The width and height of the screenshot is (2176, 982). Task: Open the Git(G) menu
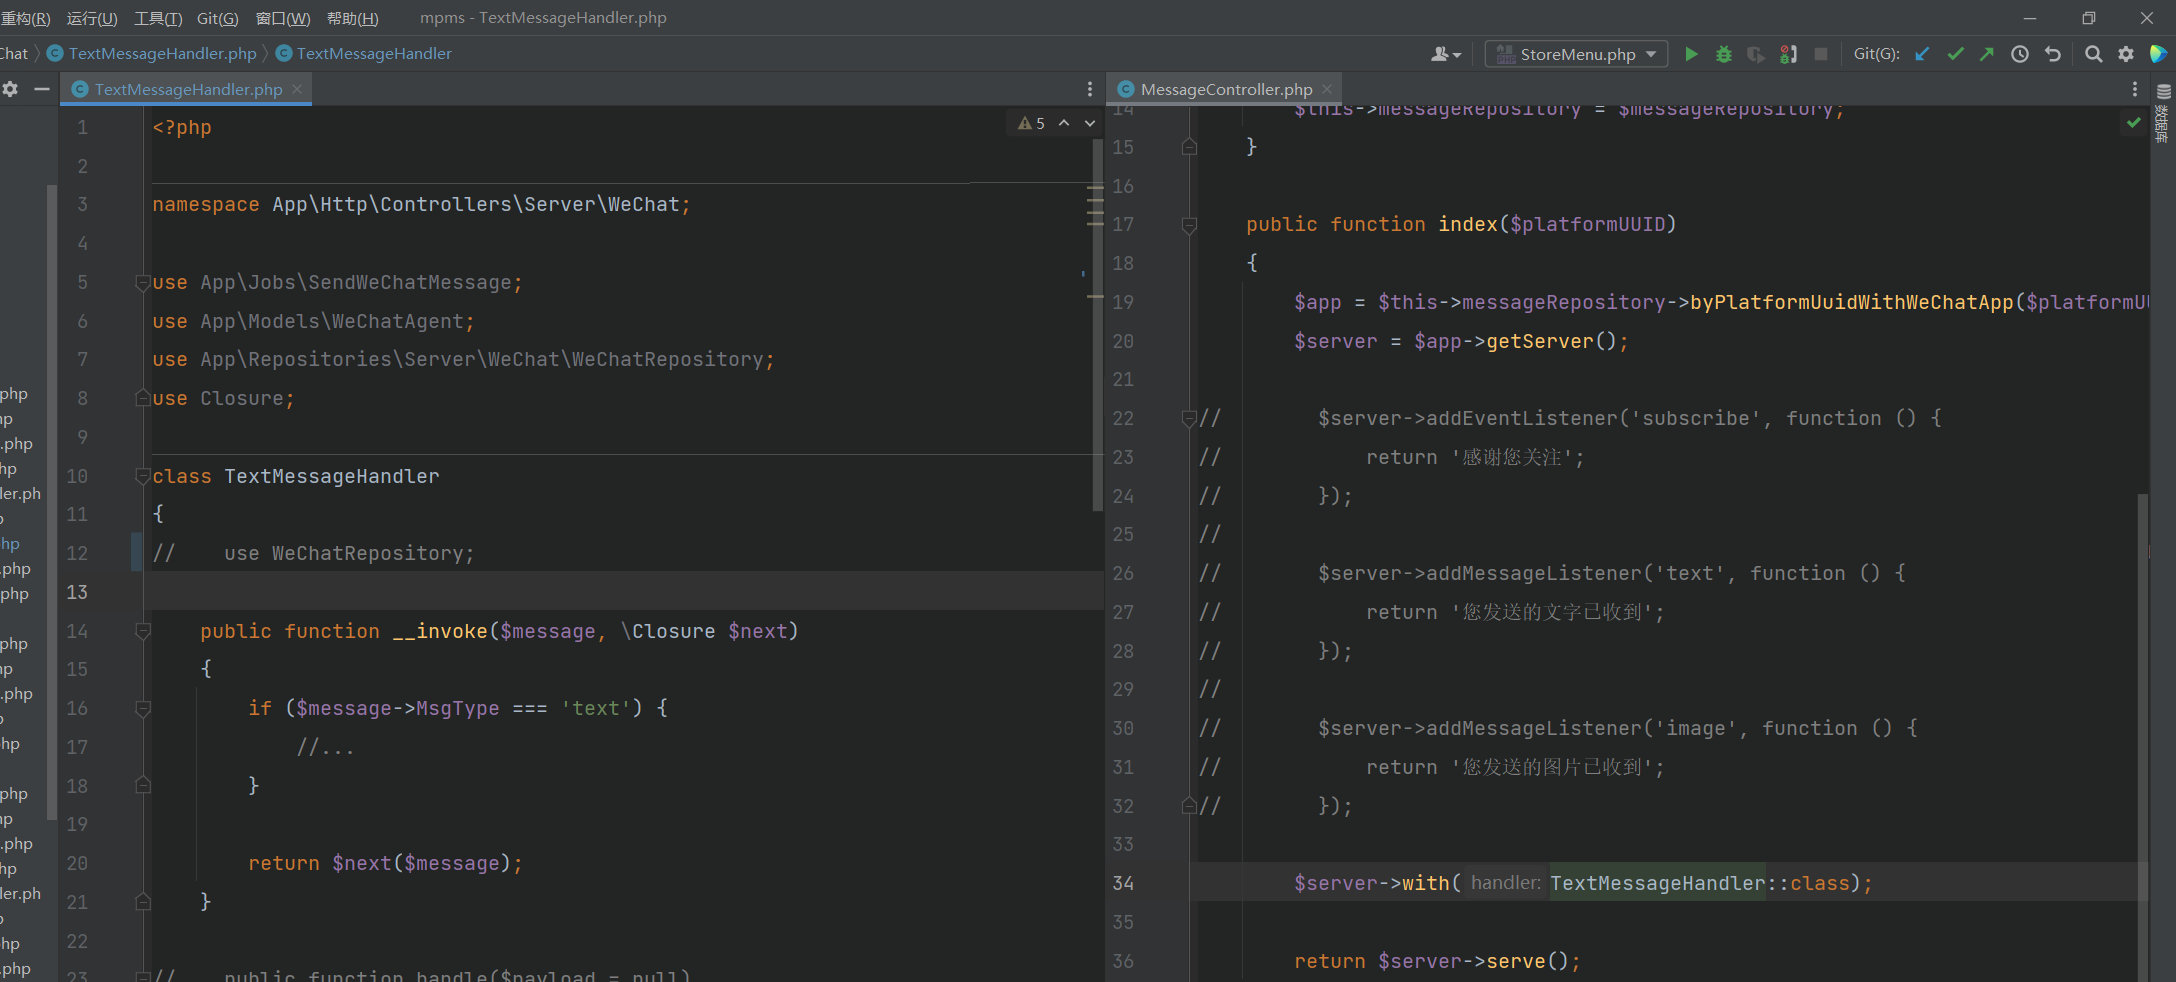[217, 18]
